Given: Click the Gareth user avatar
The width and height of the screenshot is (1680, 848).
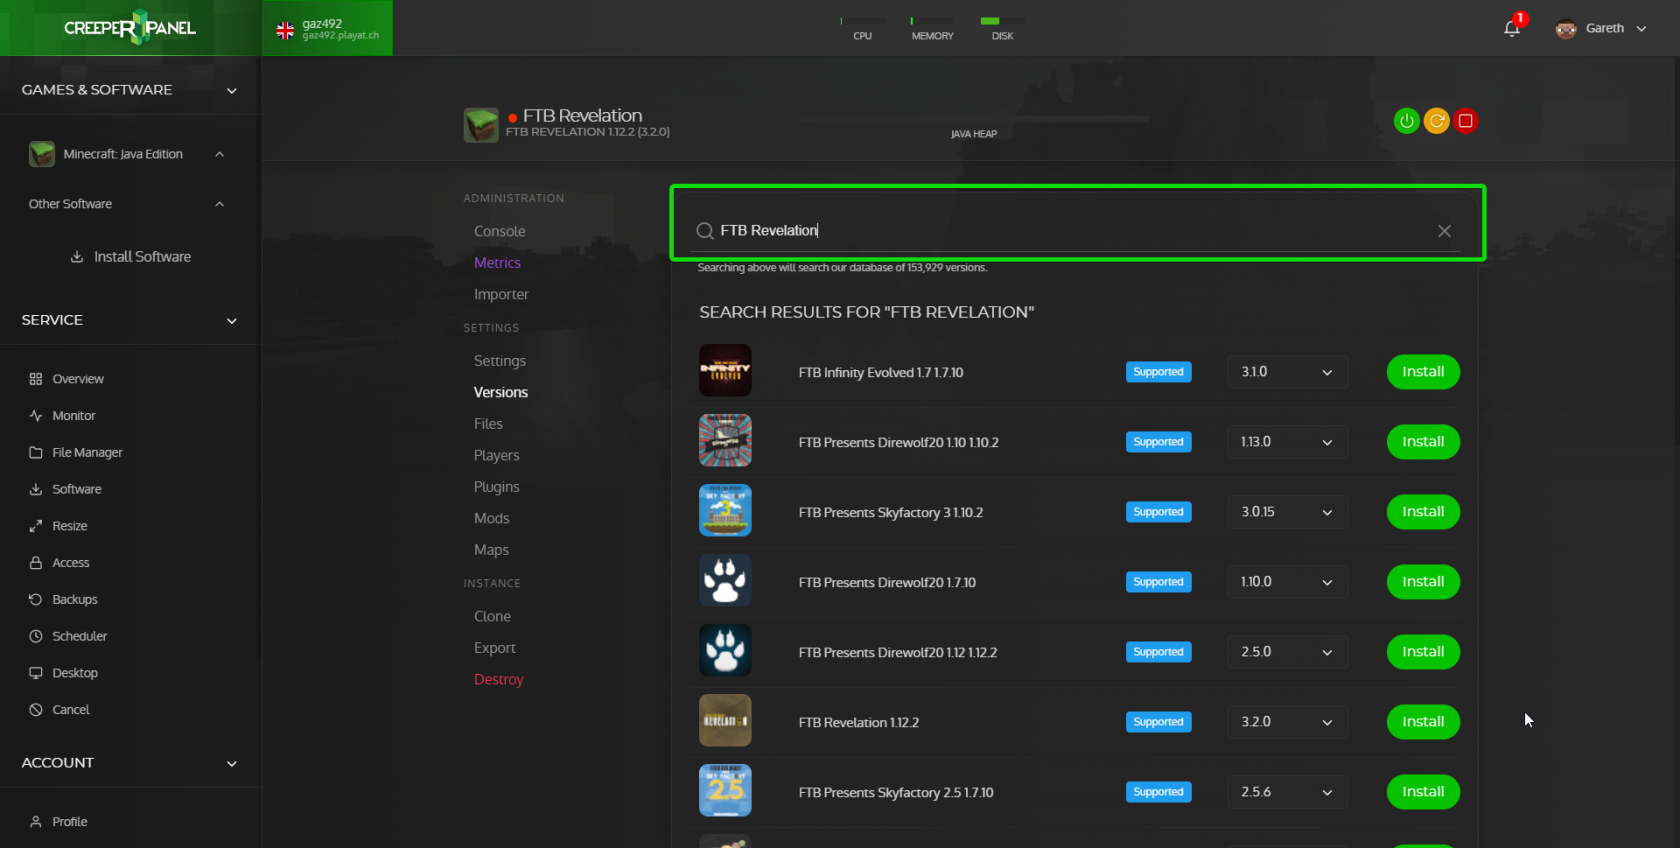Looking at the screenshot, I should point(1566,29).
